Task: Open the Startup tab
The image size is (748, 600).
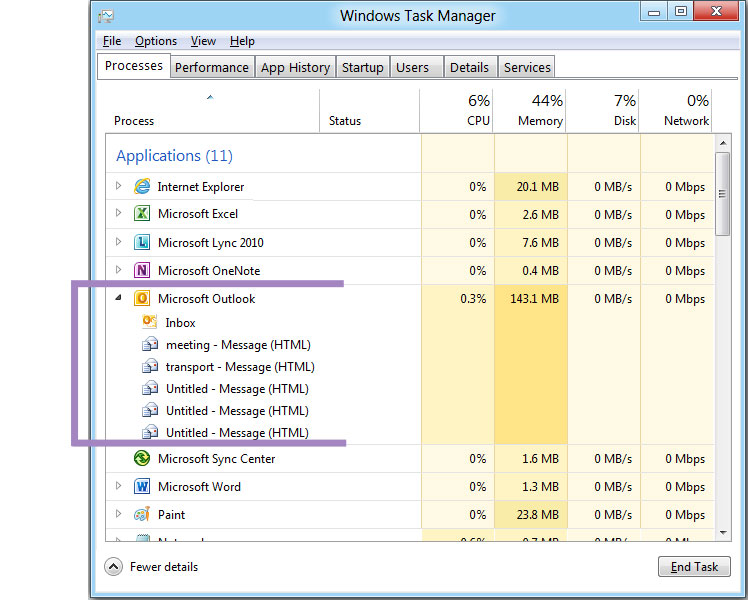Action: [x=362, y=67]
